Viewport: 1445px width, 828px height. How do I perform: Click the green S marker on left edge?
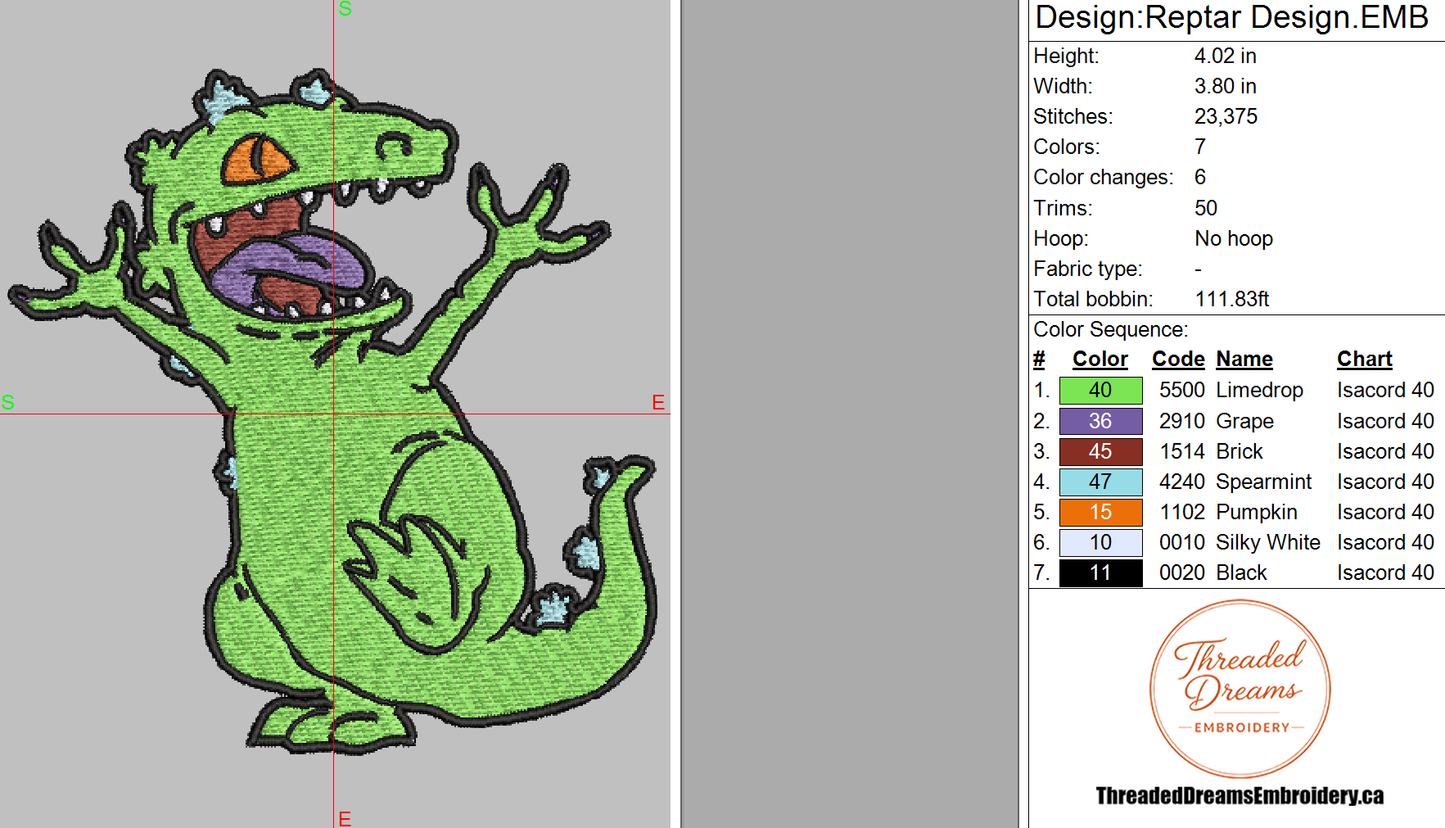(x=8, y=403)
